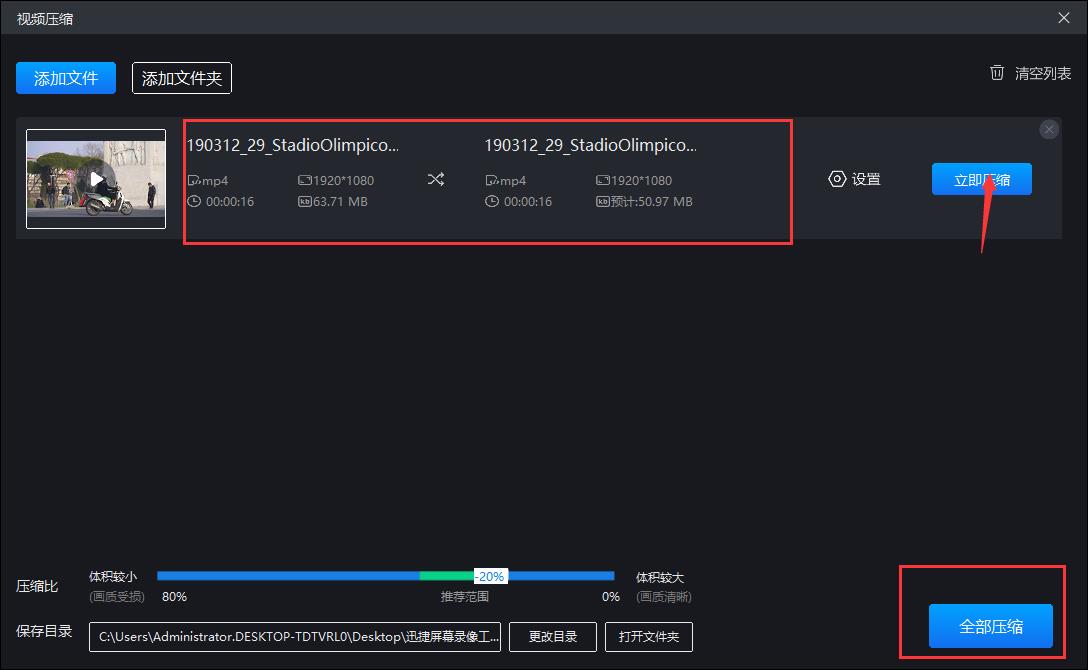Select the output file name on the right
Image resolution: width=1088 pixels, height=670 pixels.
point(590,145)
